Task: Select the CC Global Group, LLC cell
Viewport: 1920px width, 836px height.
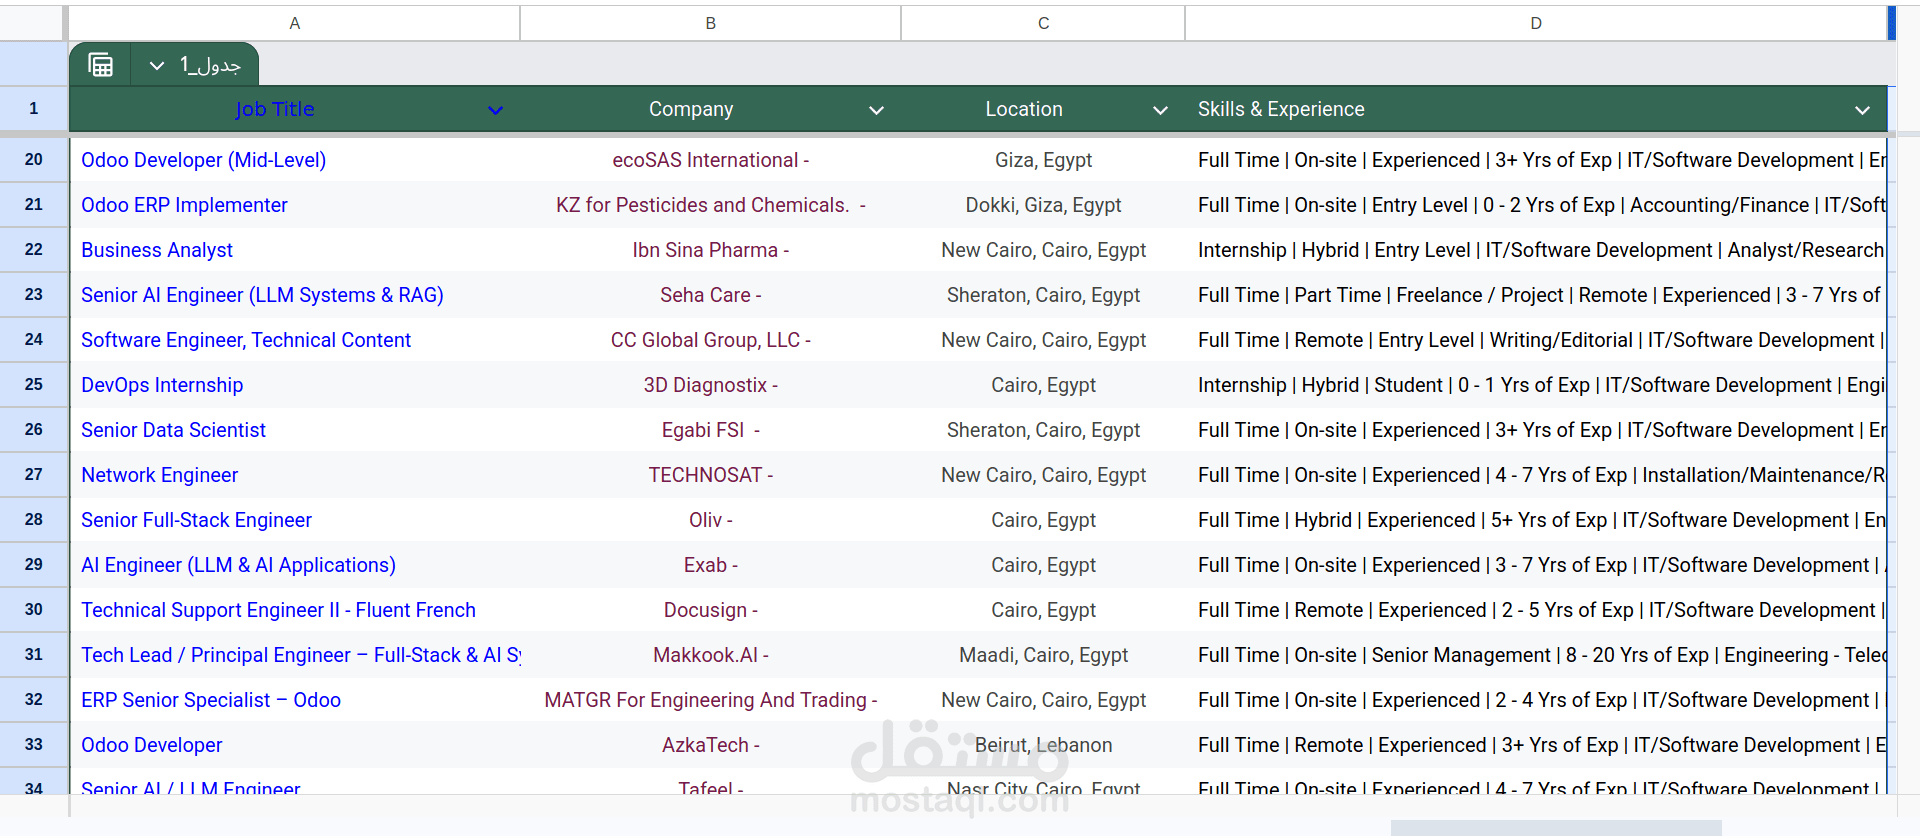Action: coord(711,340)
